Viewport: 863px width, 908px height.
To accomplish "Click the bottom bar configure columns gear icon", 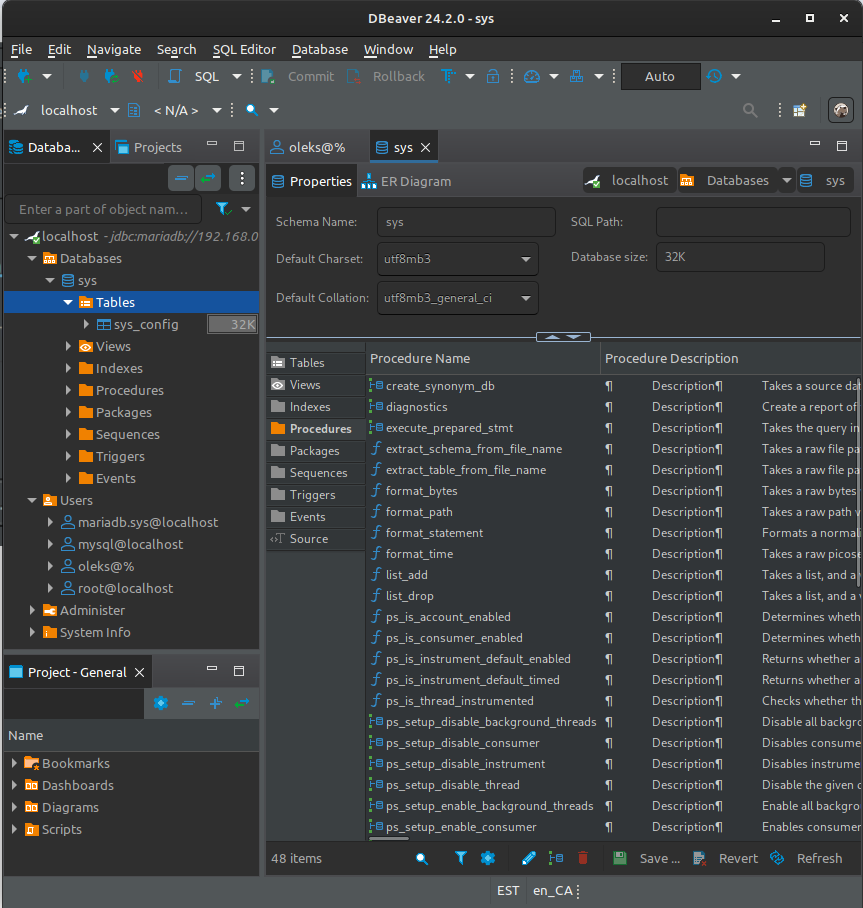I will click(488, 858).
